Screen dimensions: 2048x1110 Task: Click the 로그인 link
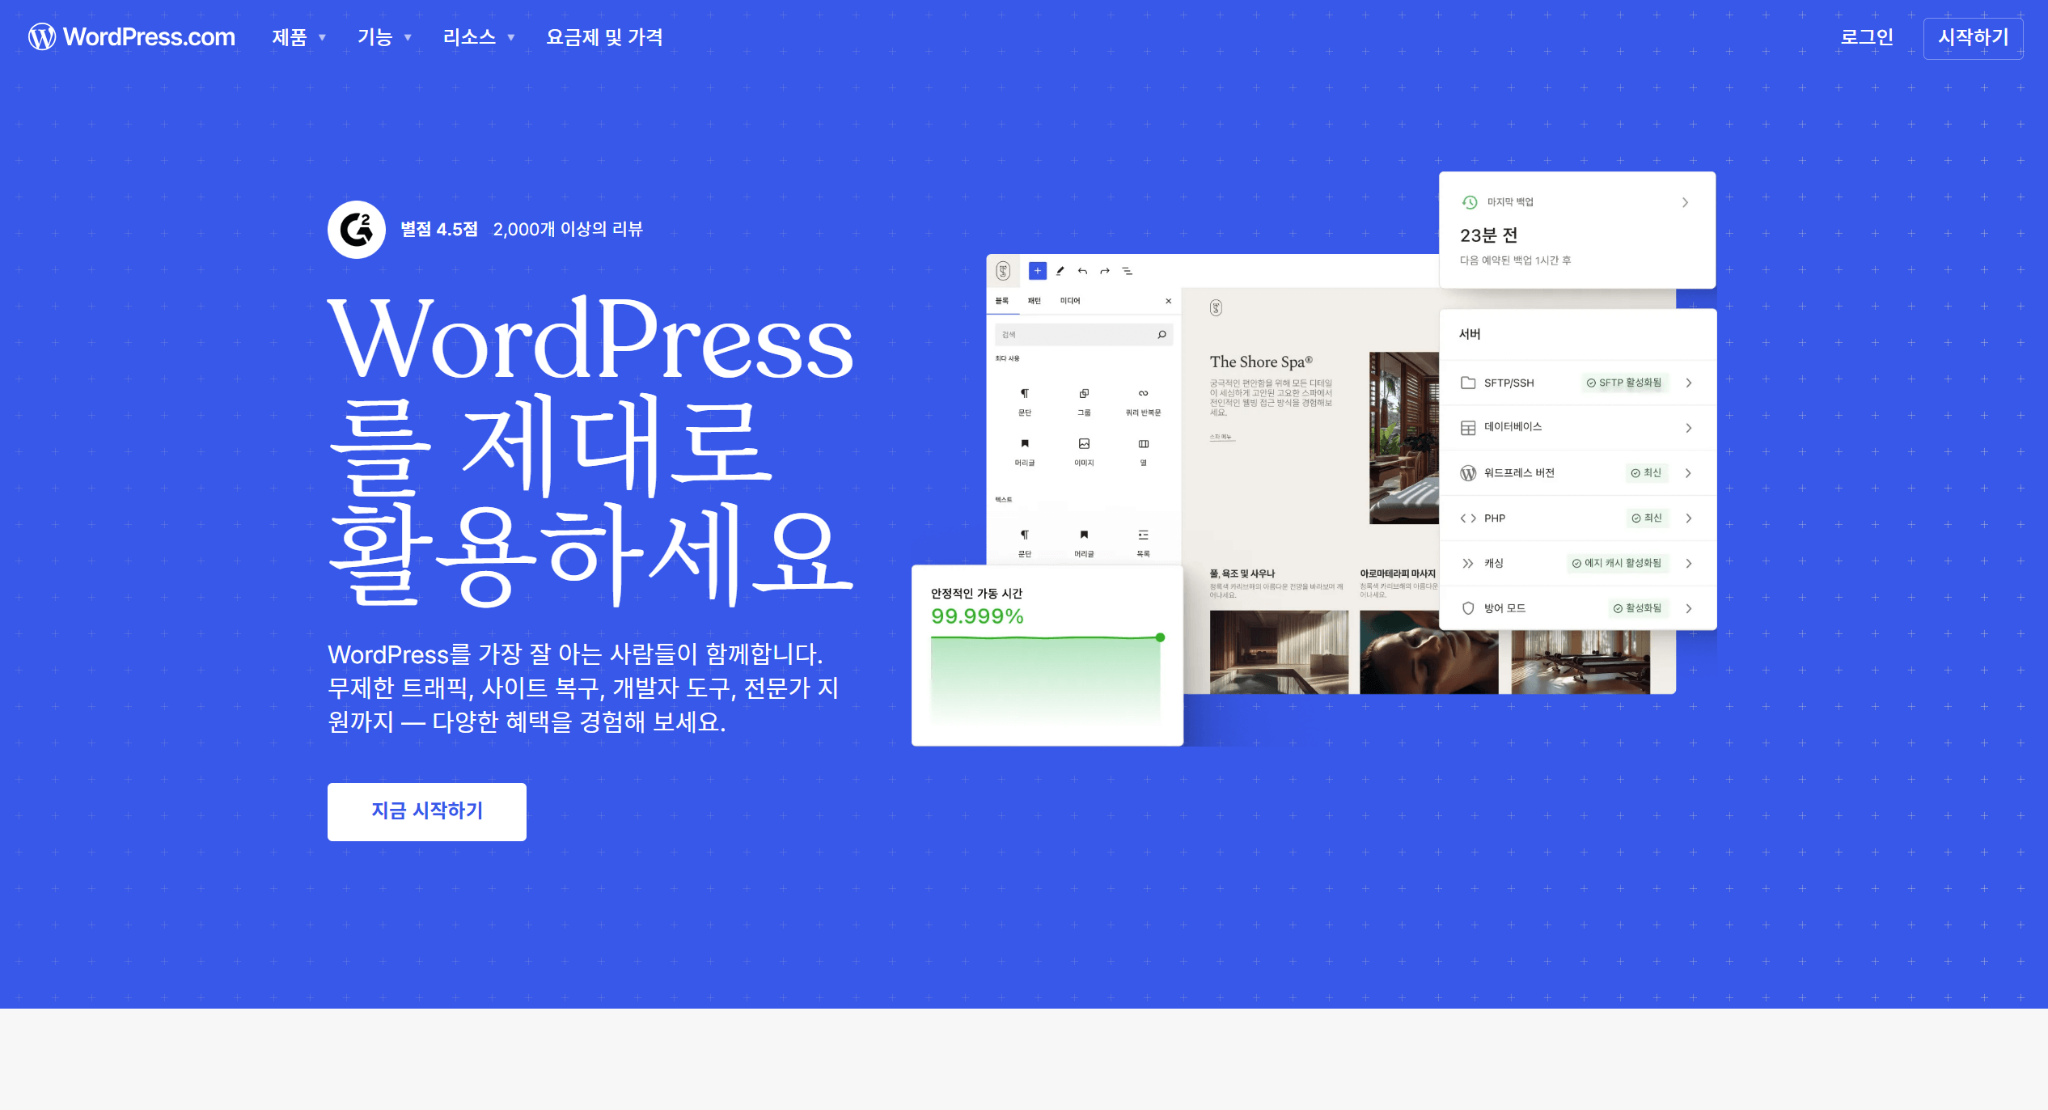[1866, 37]
